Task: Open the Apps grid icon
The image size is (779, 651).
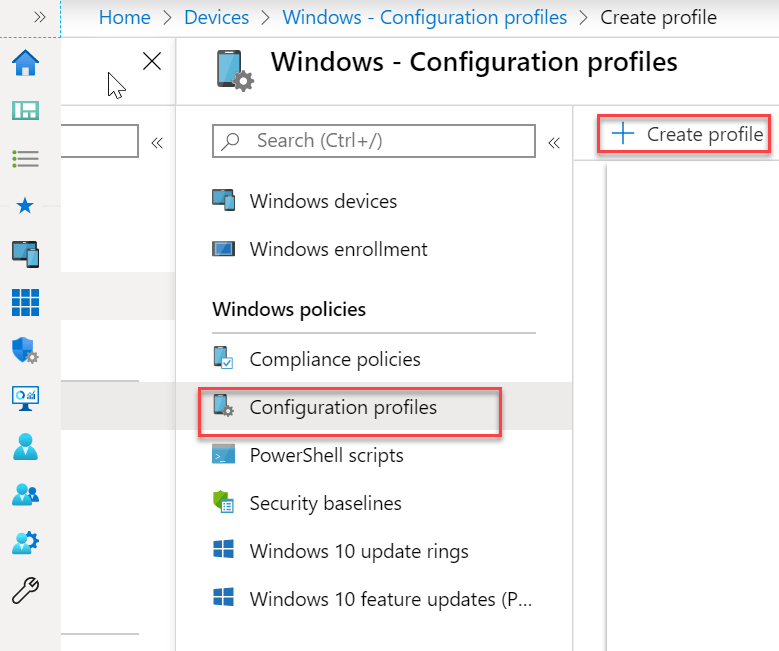Action: pos(25,302)
